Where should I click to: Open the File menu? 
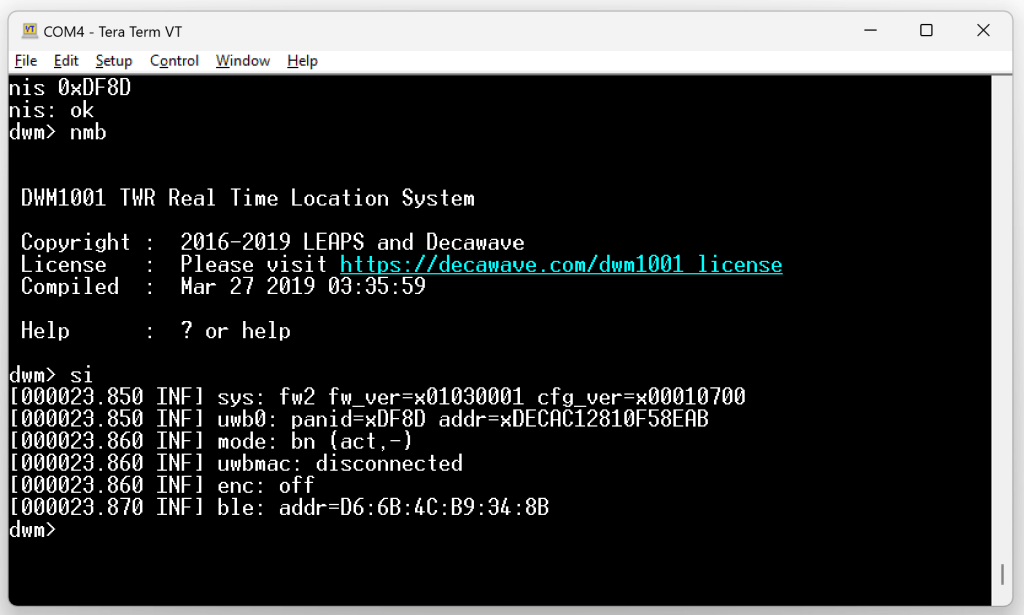coord(26,61)
